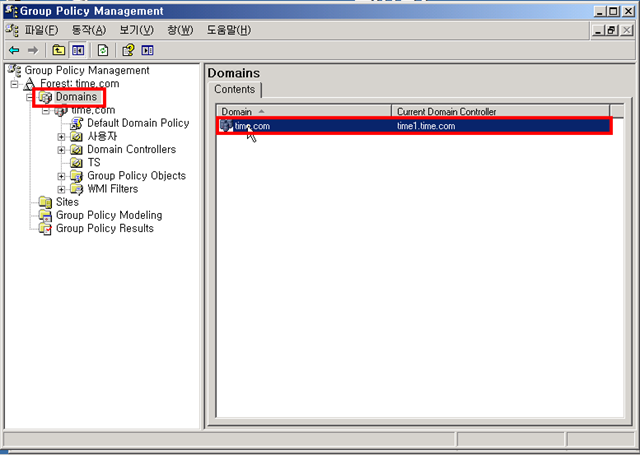Image resolution: width=640 pixels, height=455 pixels.
Task: Collapse the time.com domain node
Action: [x=46, y=111]
